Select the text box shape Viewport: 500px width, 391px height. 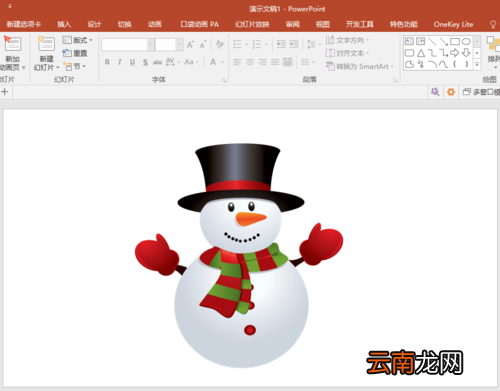point(409,41)
